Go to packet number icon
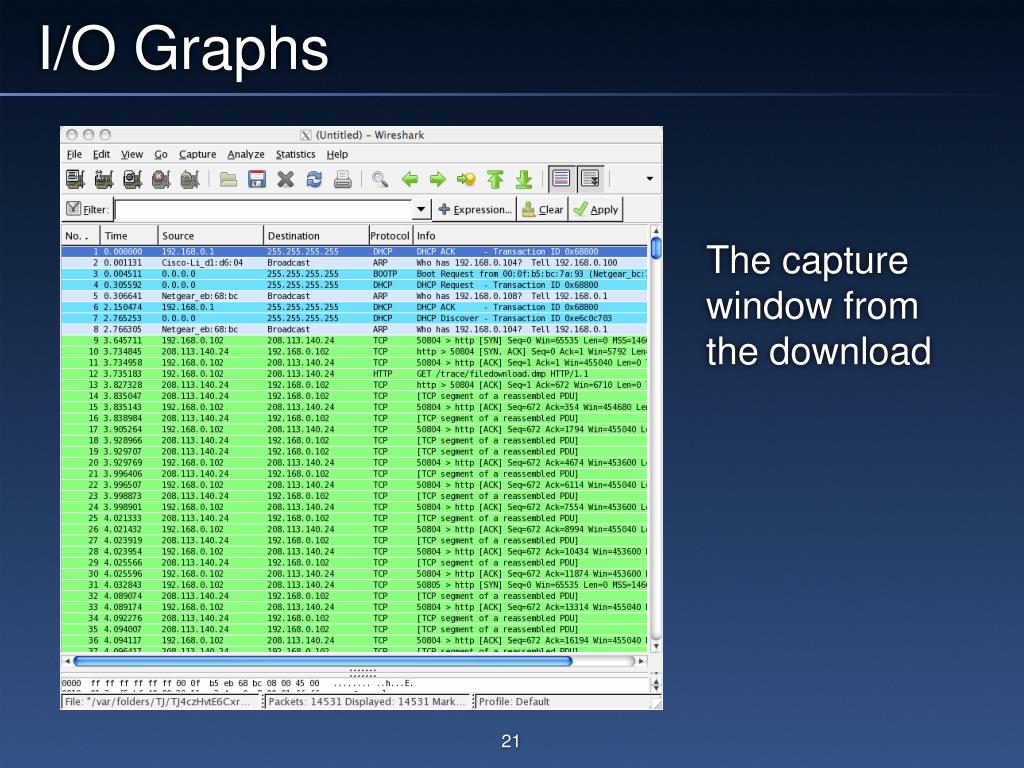Screen dimensions: 1024x768 coord(466,179)
